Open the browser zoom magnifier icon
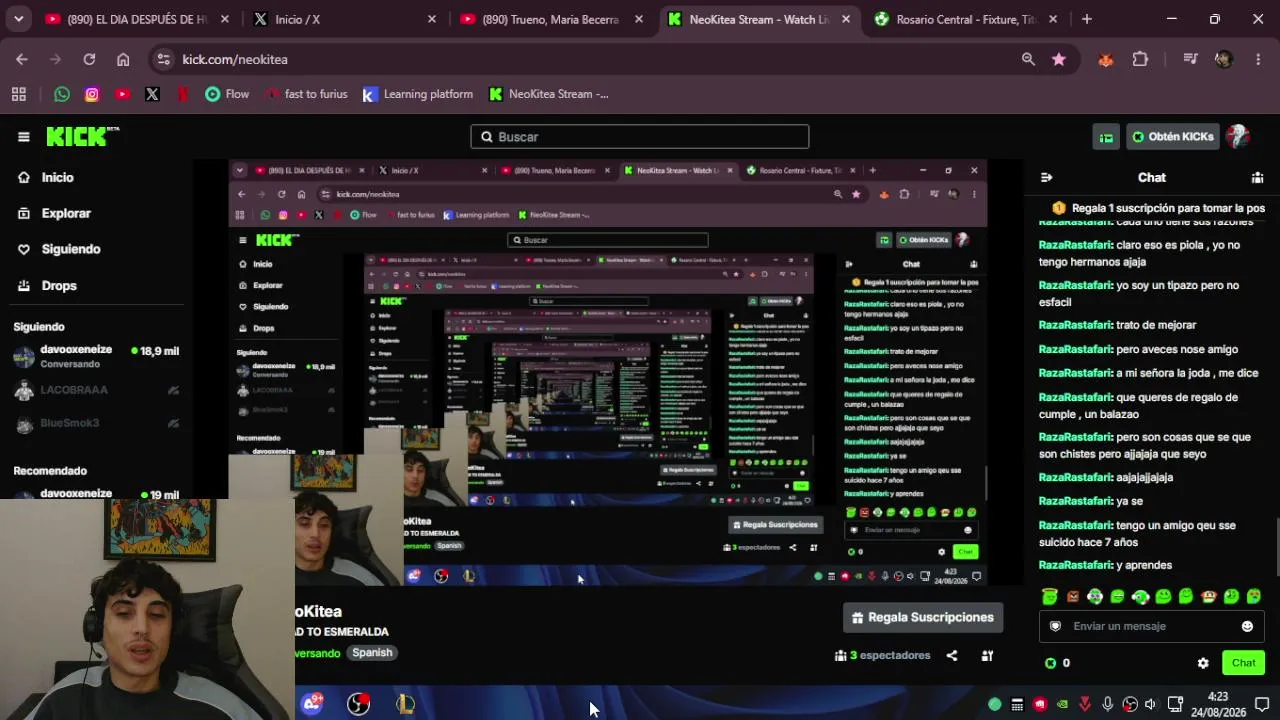The width and height of the screenshot is (1280, 720). point(1028,59)
